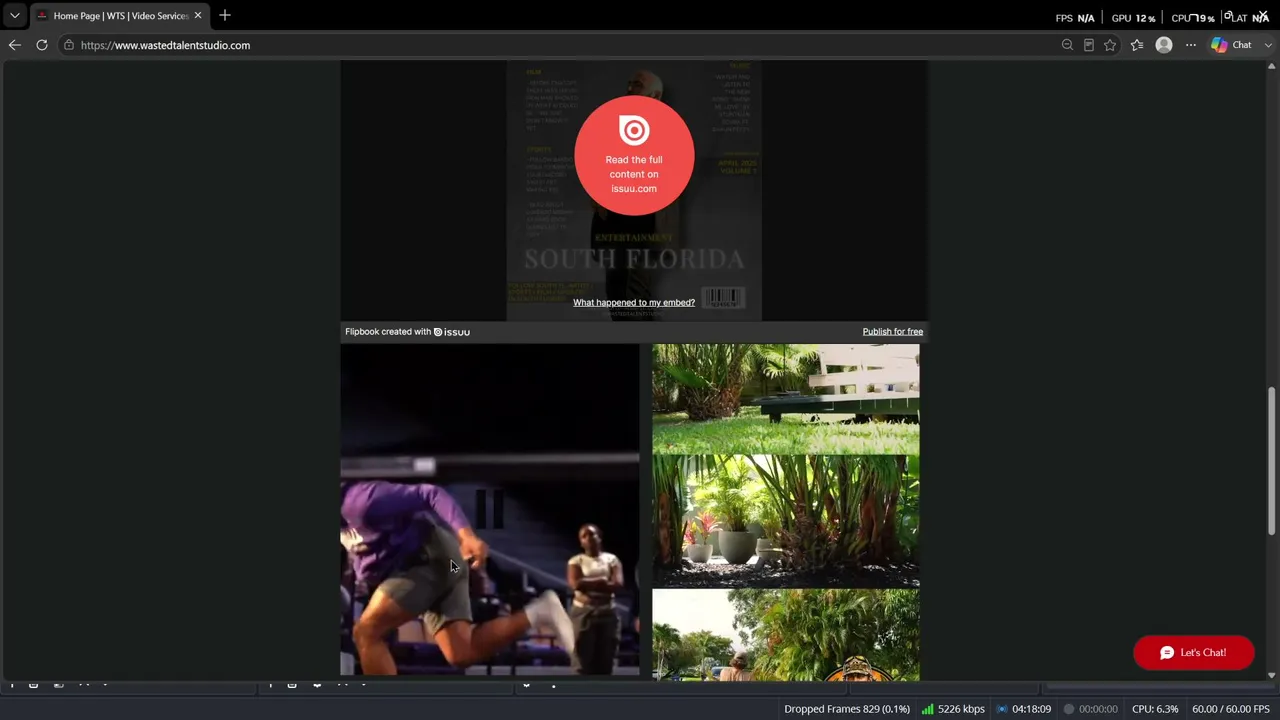The height and width of the screenshot is (720, 1280).
Task: Add this page to favorites
Action: pyautogui.click(x=1110, y=45)
